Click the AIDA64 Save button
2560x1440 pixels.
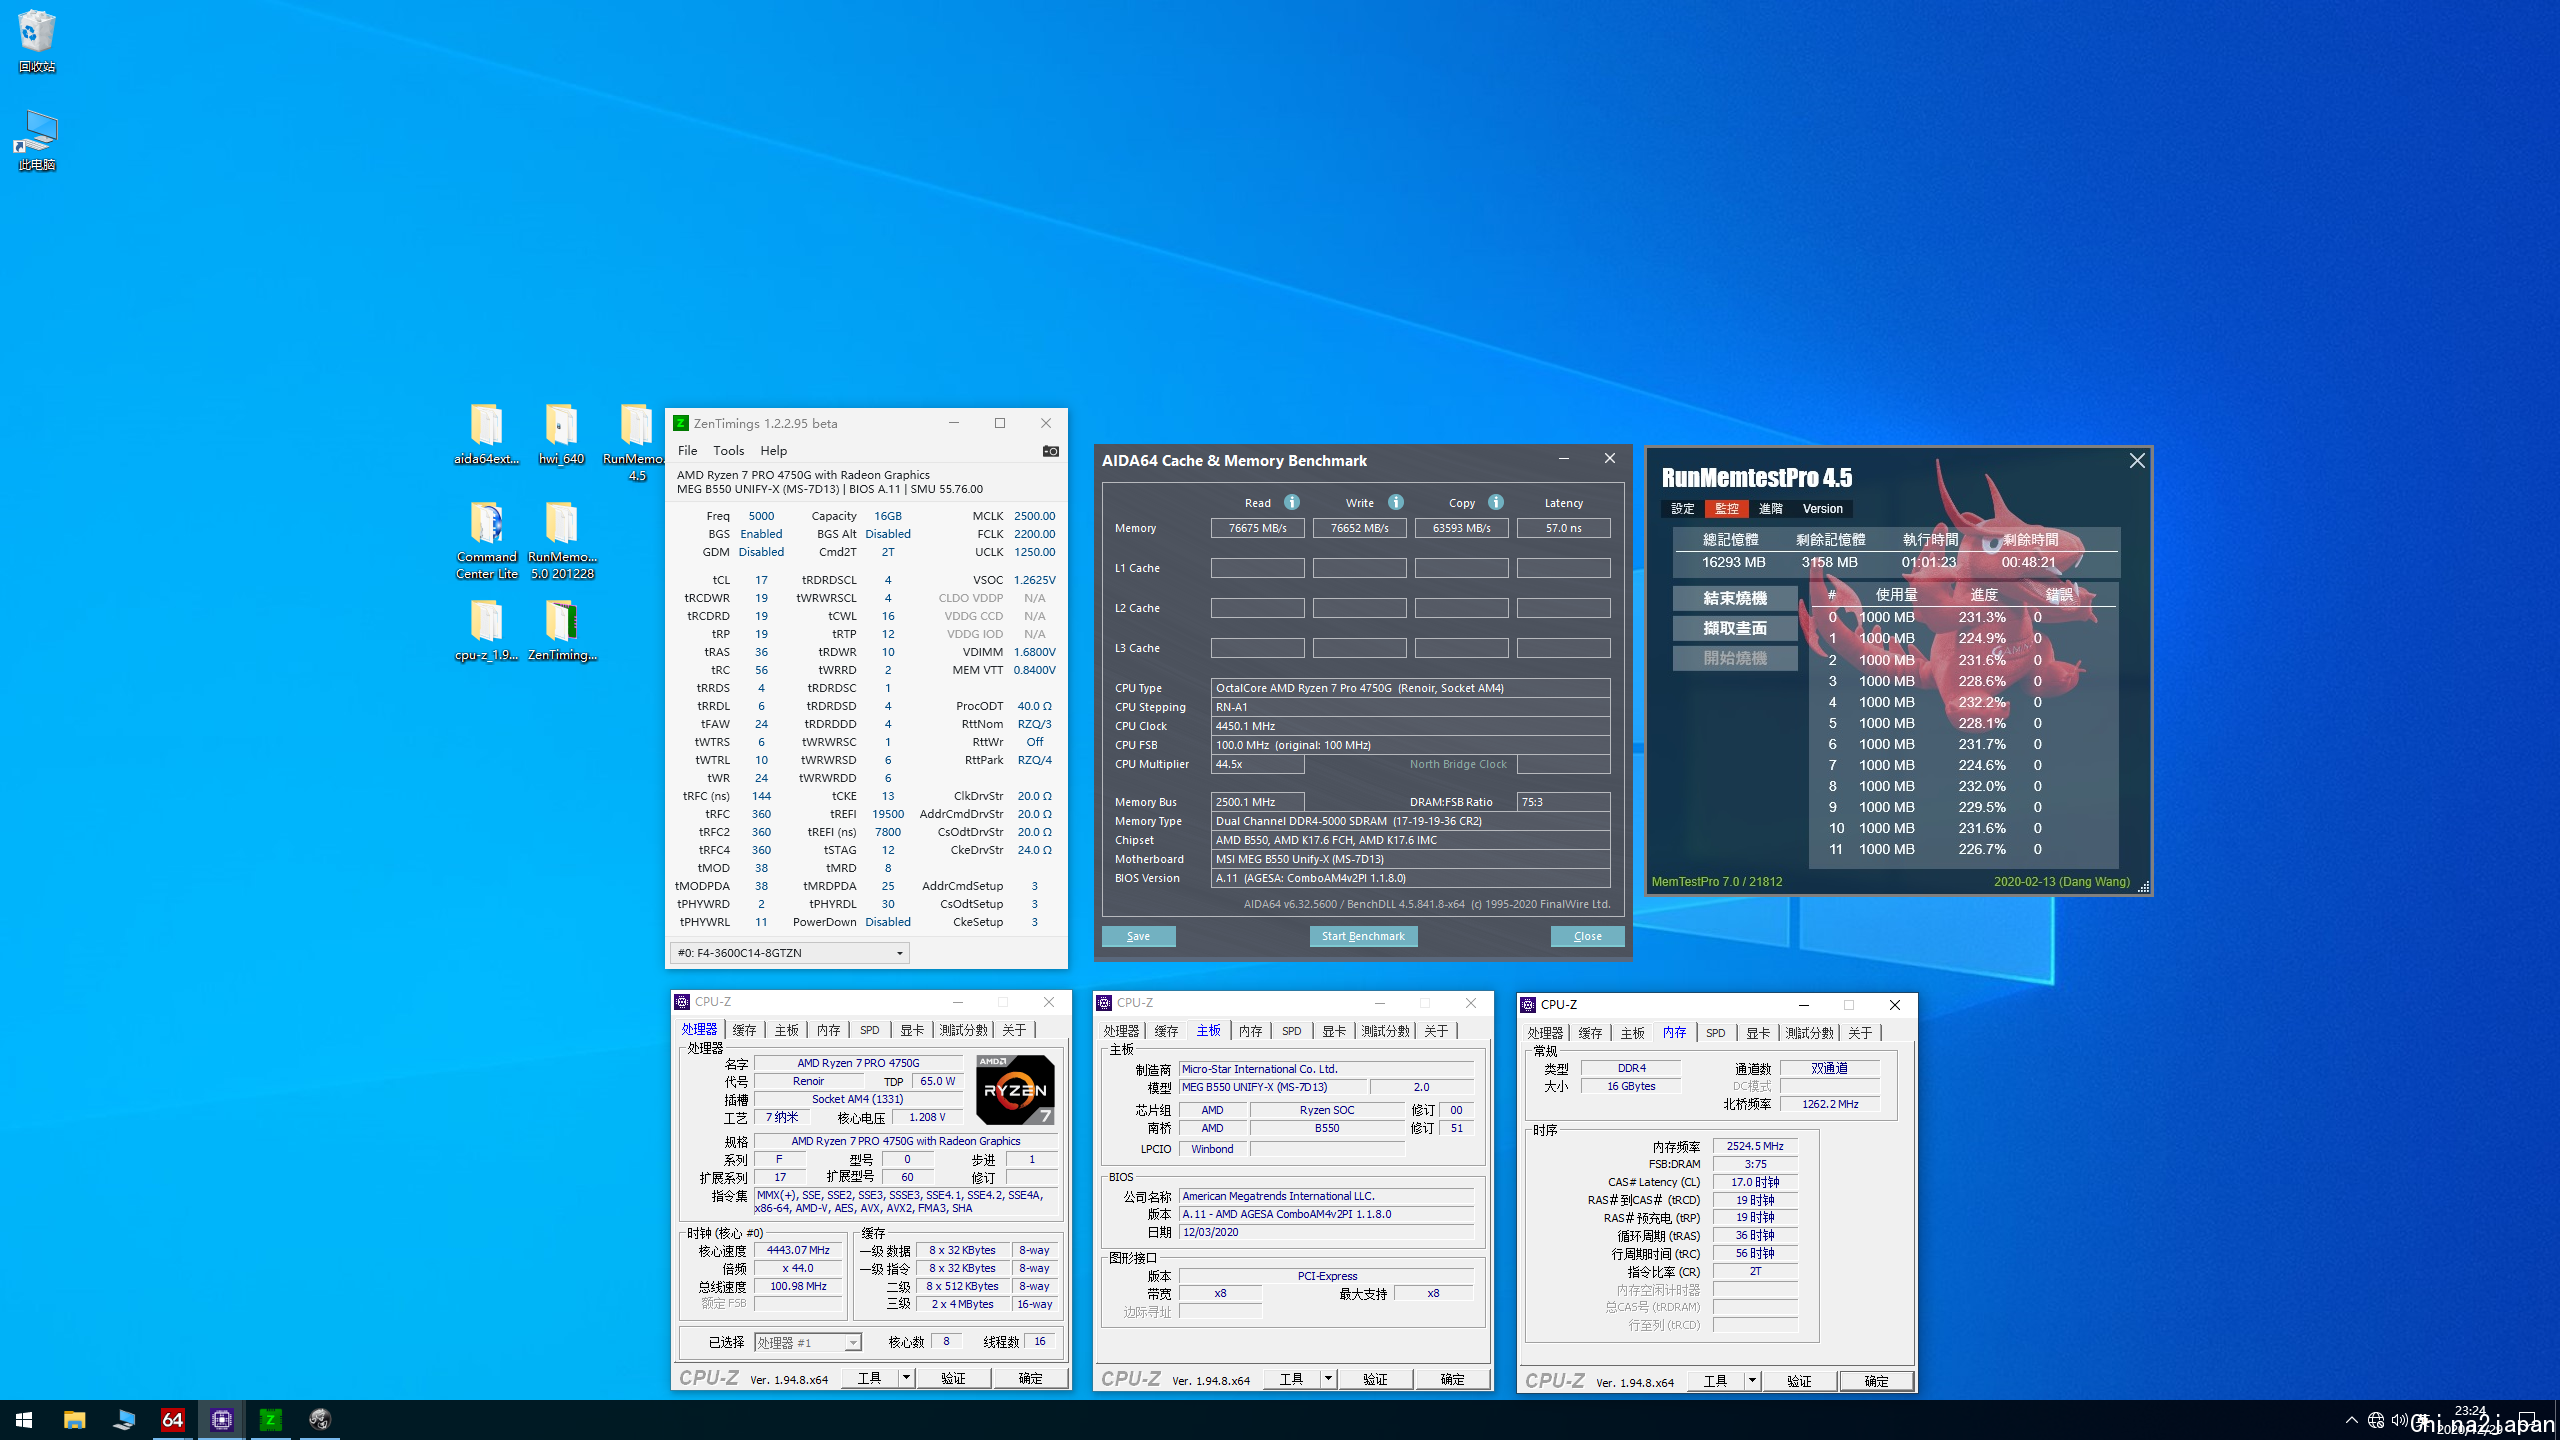click(1138, 936)
